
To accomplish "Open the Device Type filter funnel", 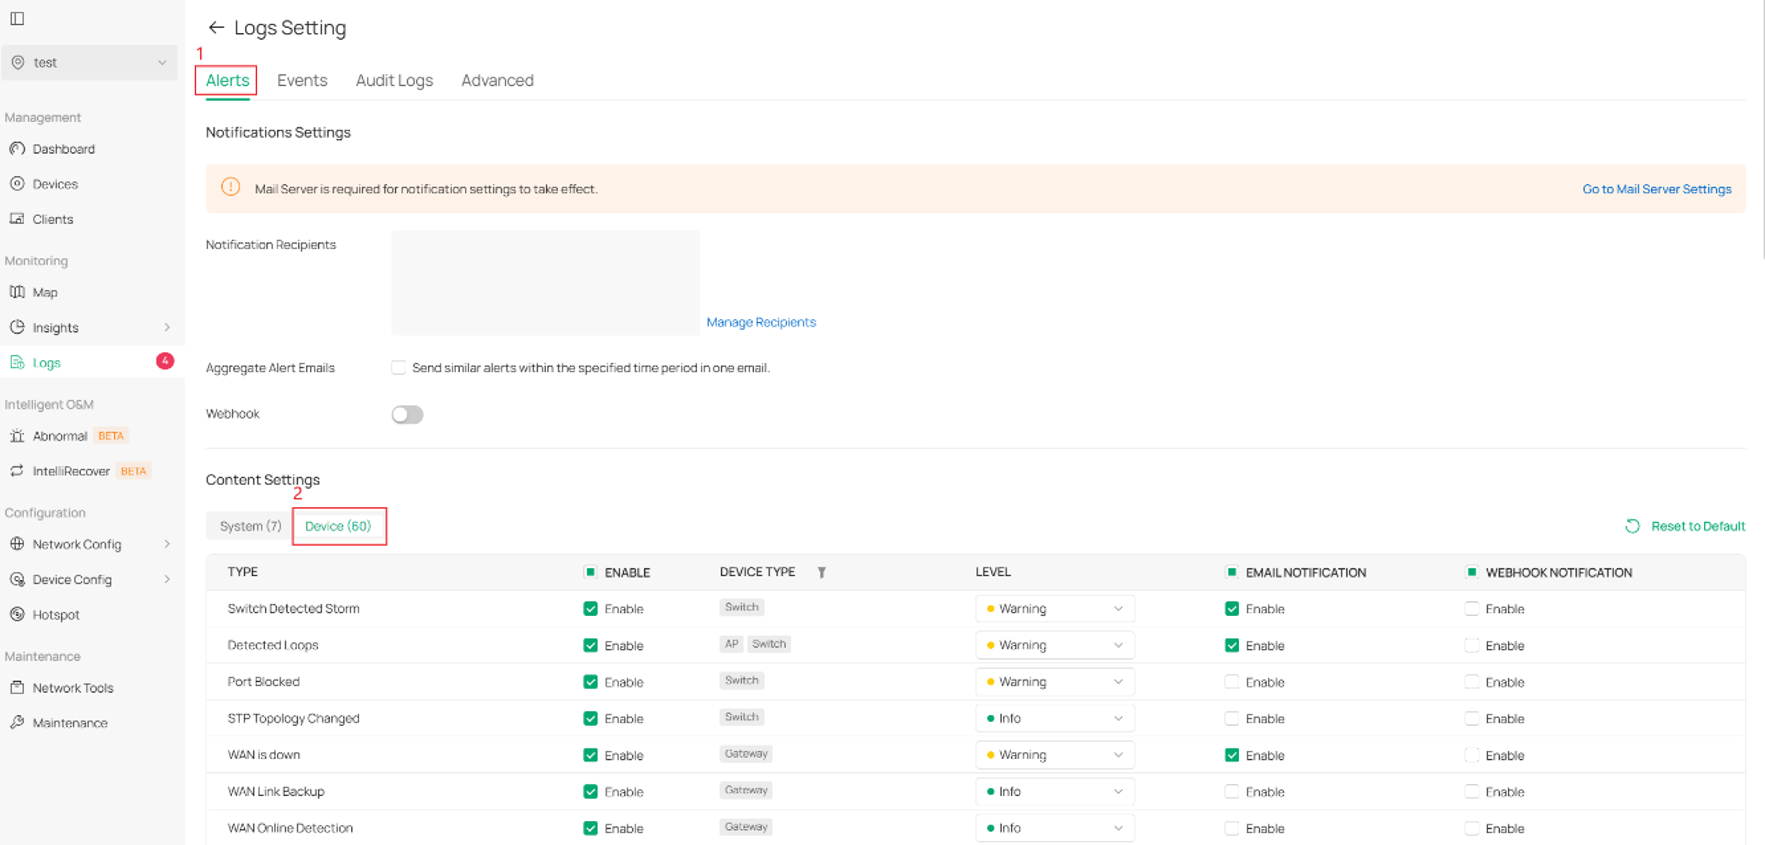I will [x=821, y=573].
